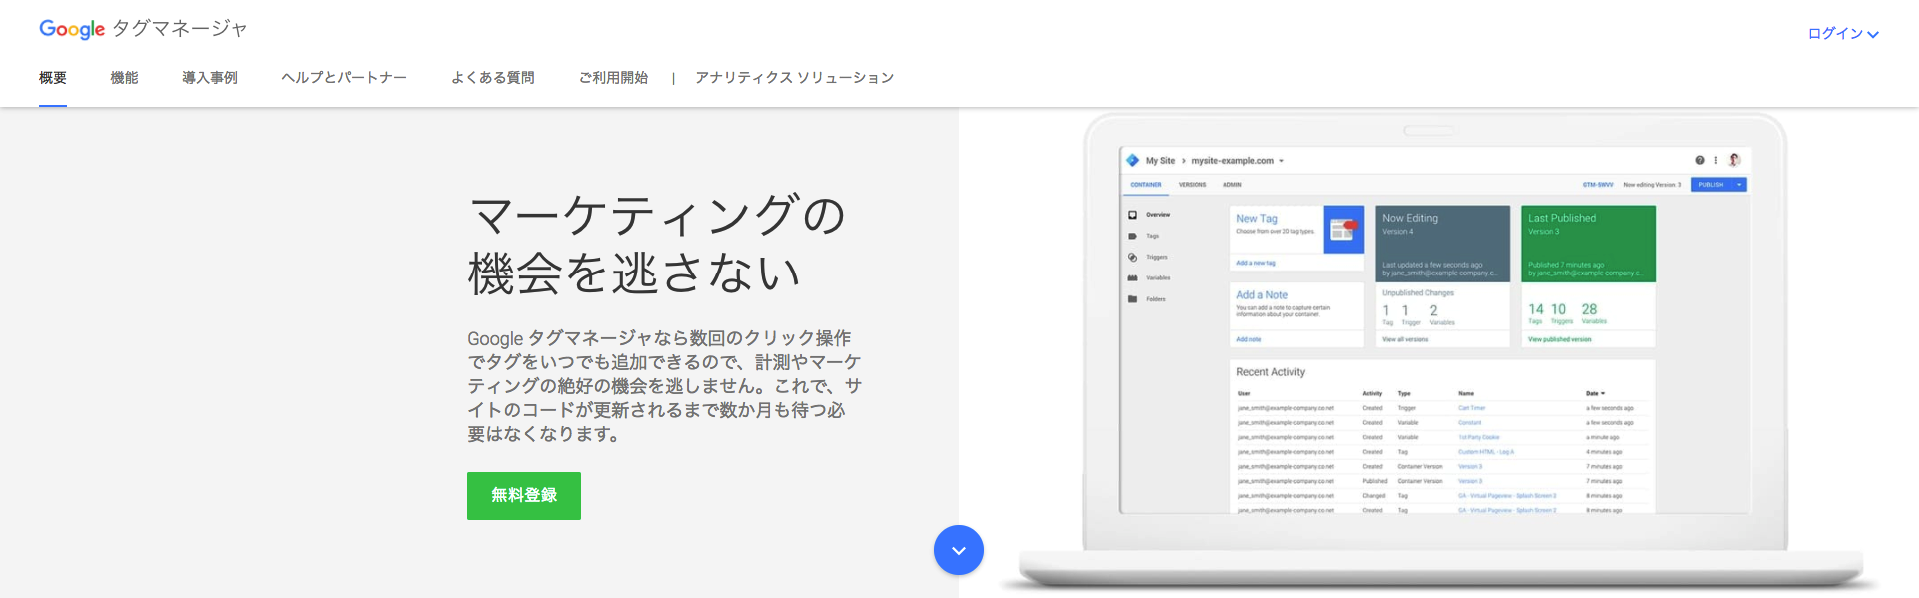Click the headline マーケティングの機会を逃さない
The width and height of the screenshot is (1919, 598).
[658, 244]
